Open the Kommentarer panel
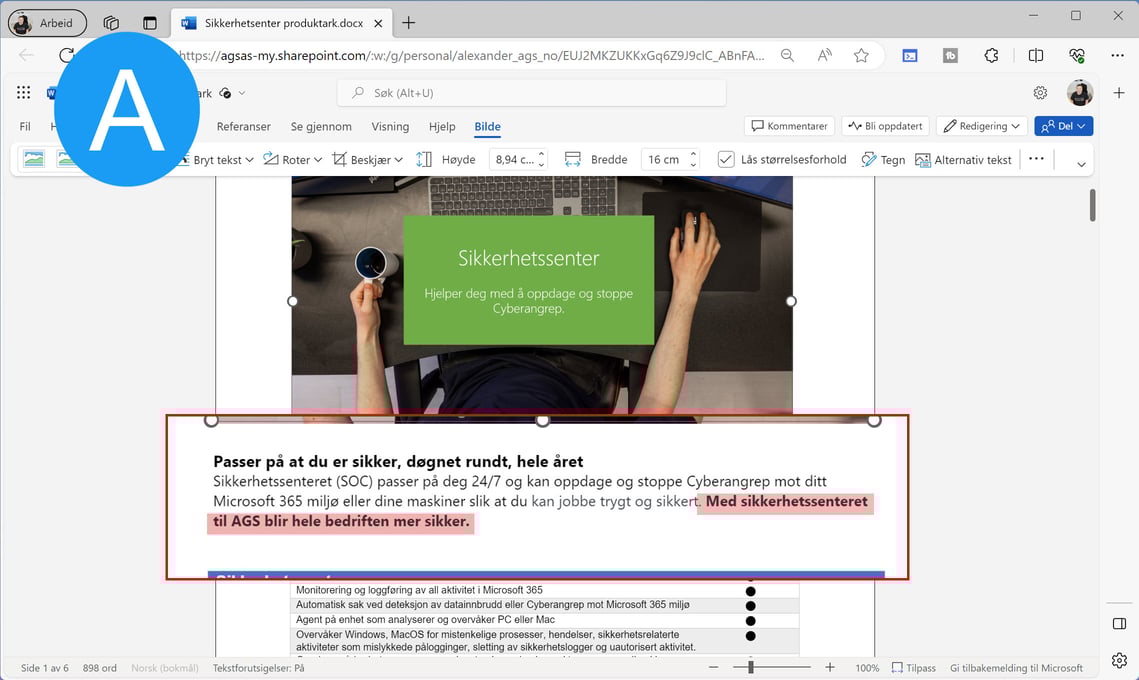 [789, 126]
